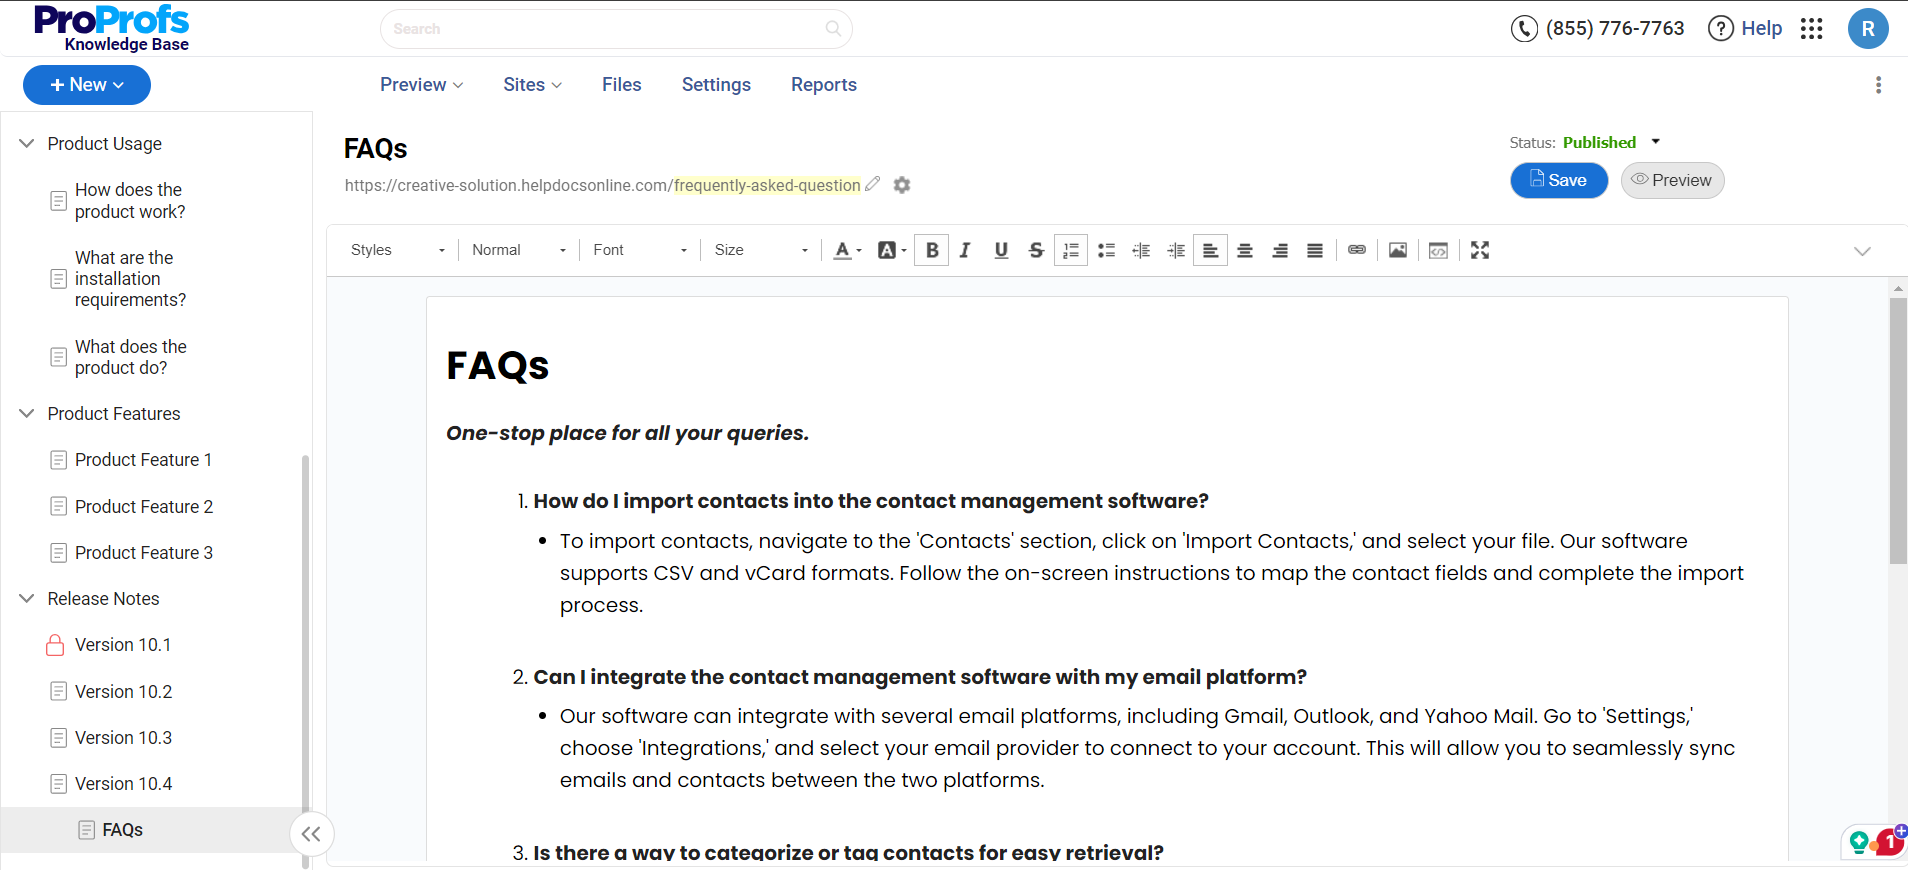Open source code view
The image size is (1908, 870).
coord(1438,250)
